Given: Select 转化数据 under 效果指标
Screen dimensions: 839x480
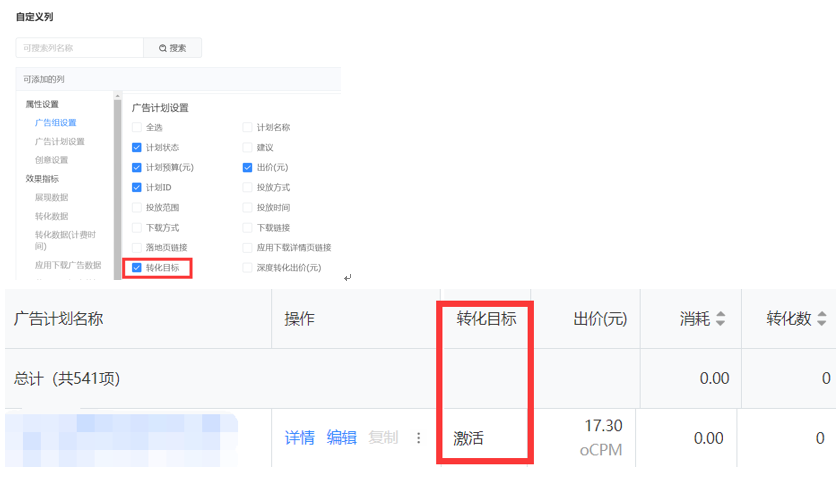Looking at the screenshot, I should point(51,216).
